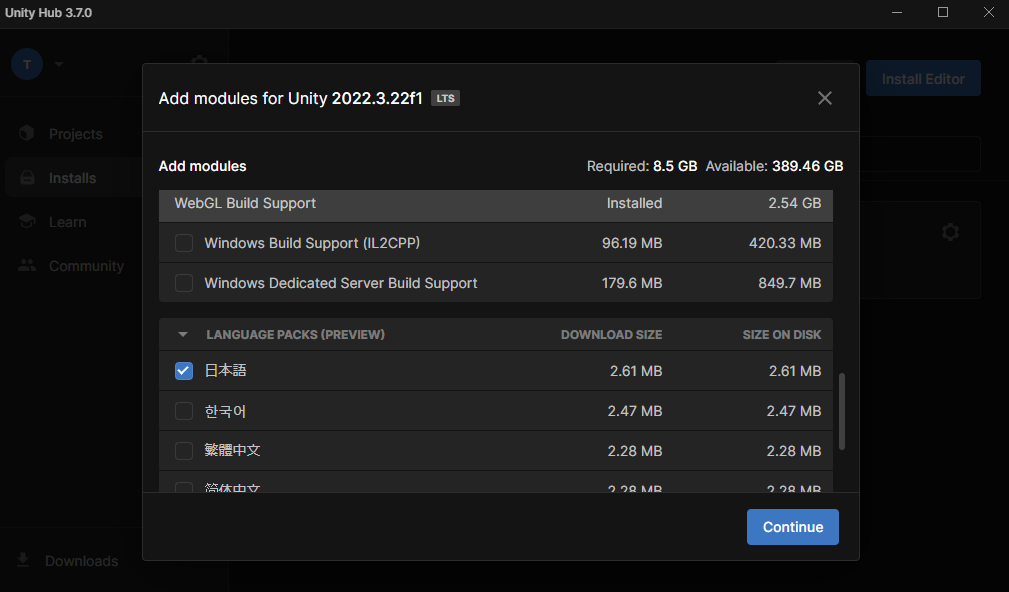Click the 420.33 MB size value
The height and width of the screenshot is (592, 1009).
(785, 243)
